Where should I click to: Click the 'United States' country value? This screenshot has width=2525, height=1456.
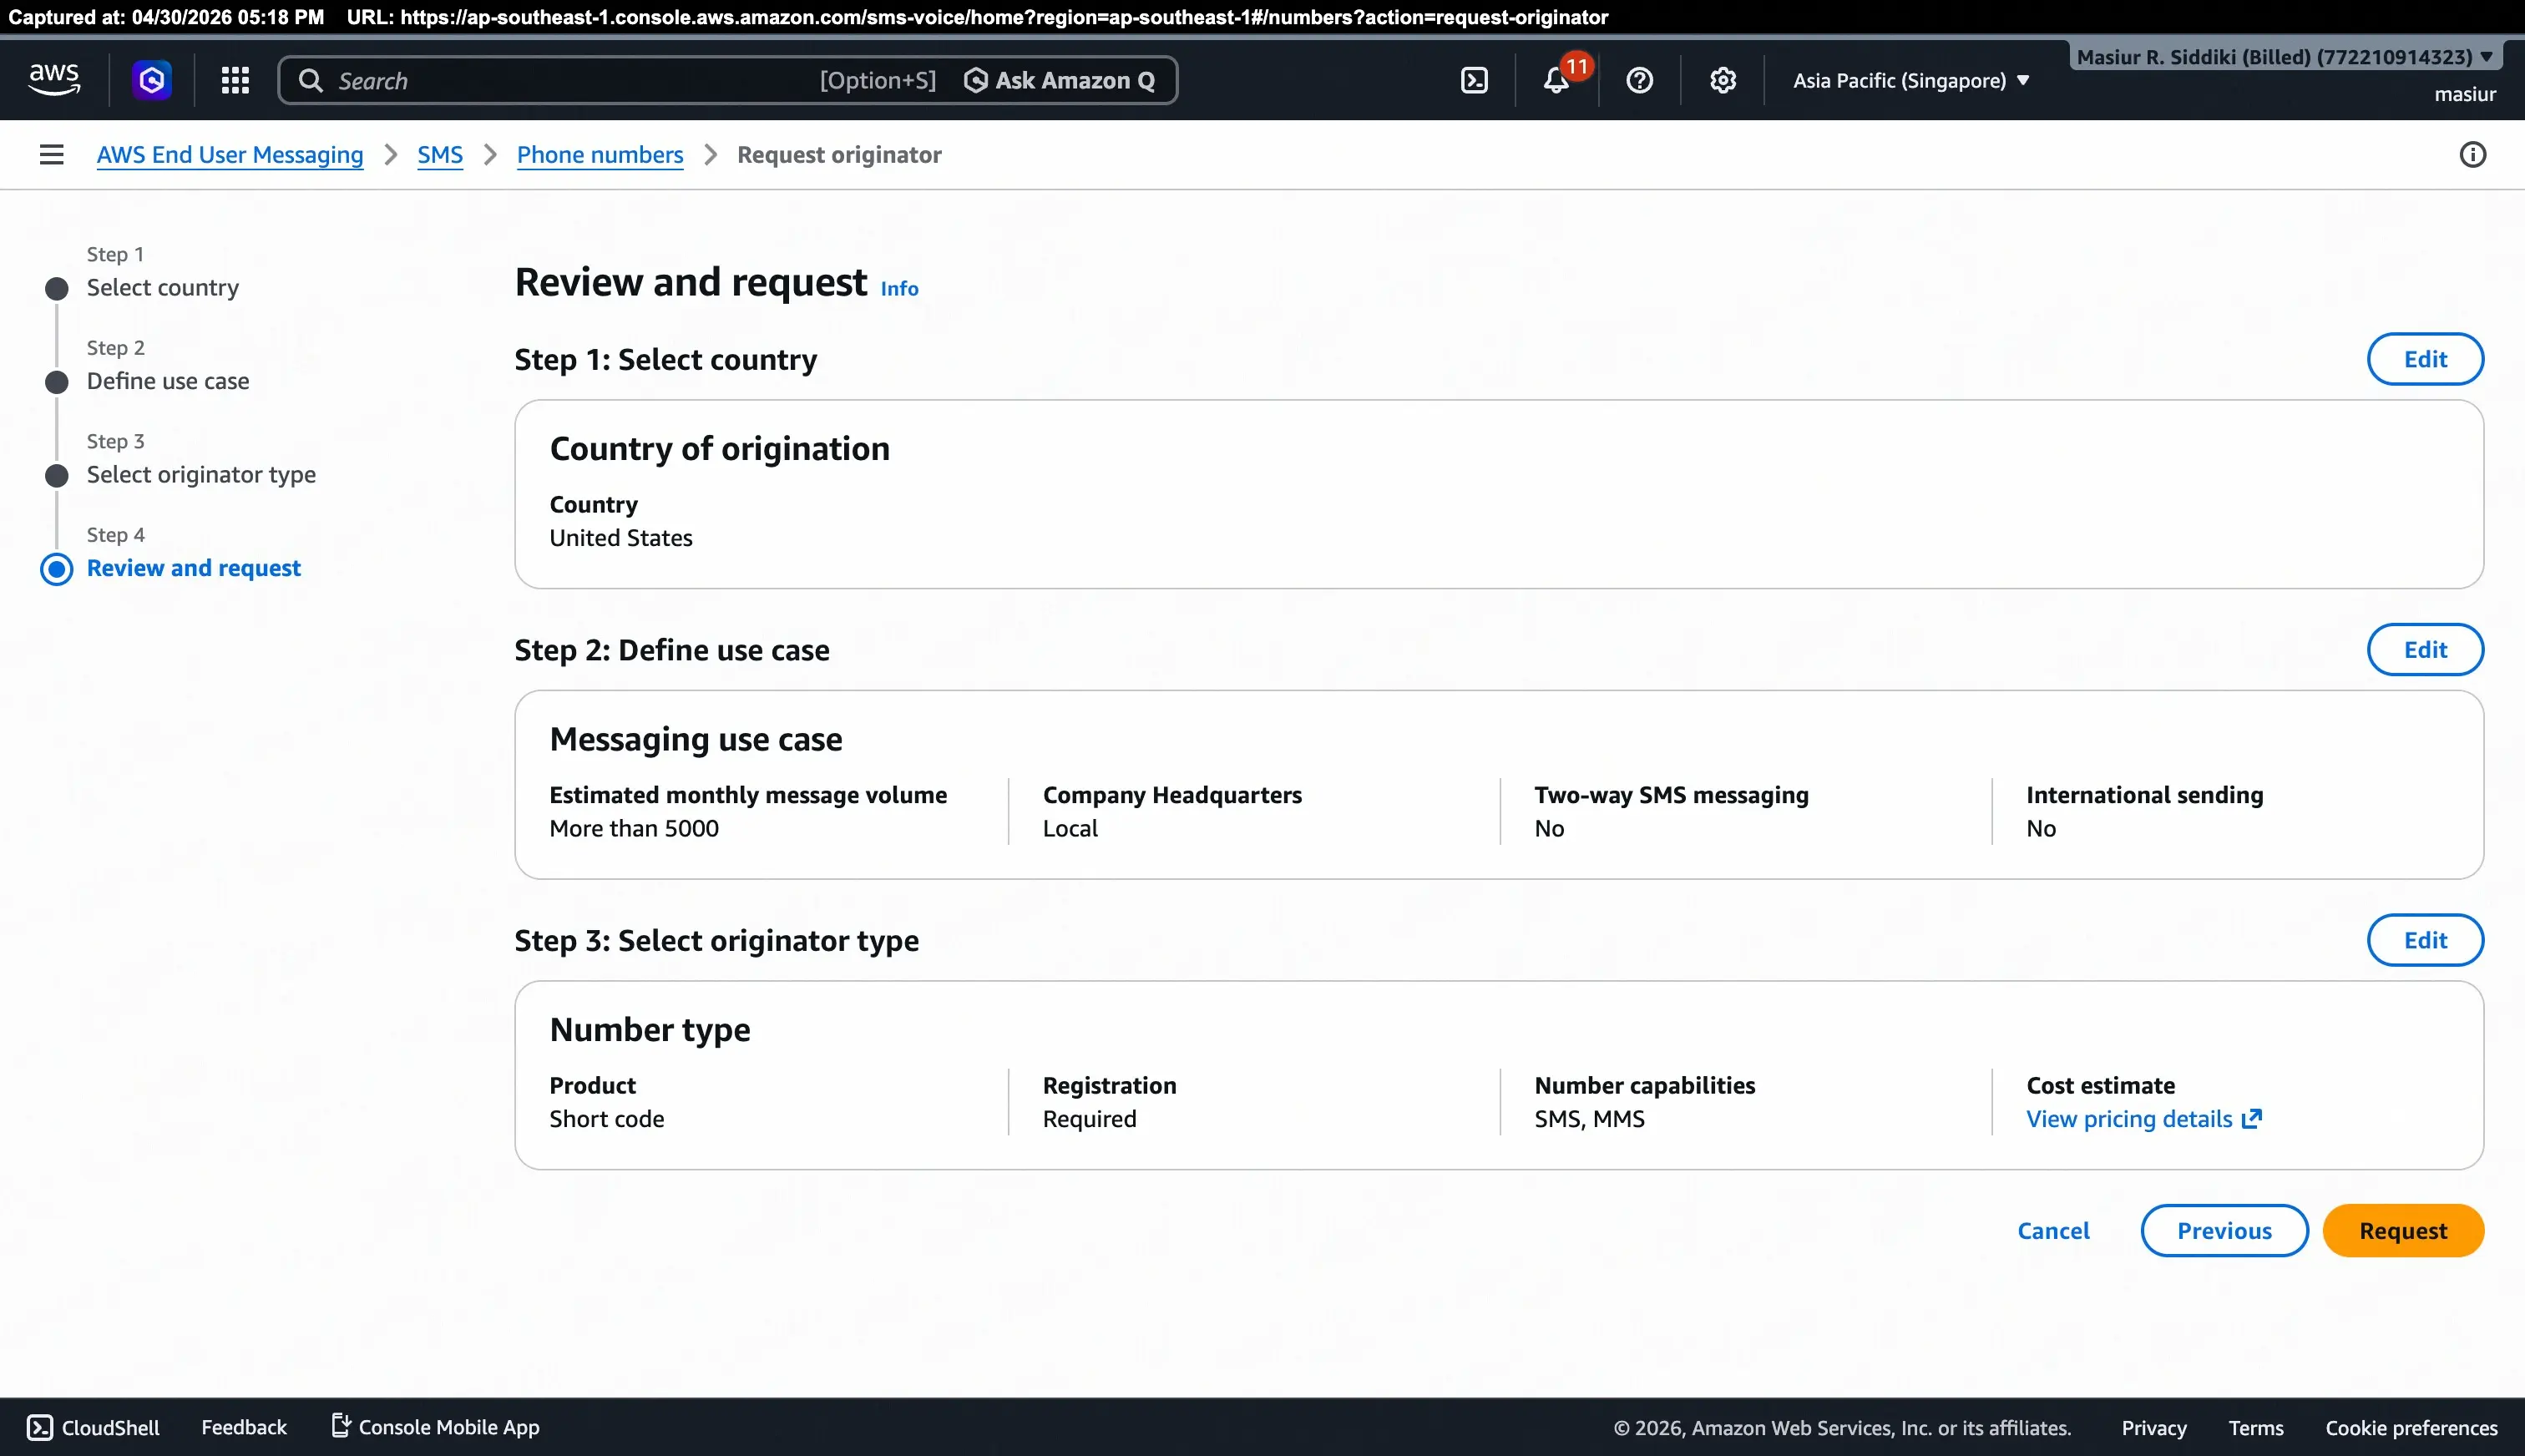[621, 538]
